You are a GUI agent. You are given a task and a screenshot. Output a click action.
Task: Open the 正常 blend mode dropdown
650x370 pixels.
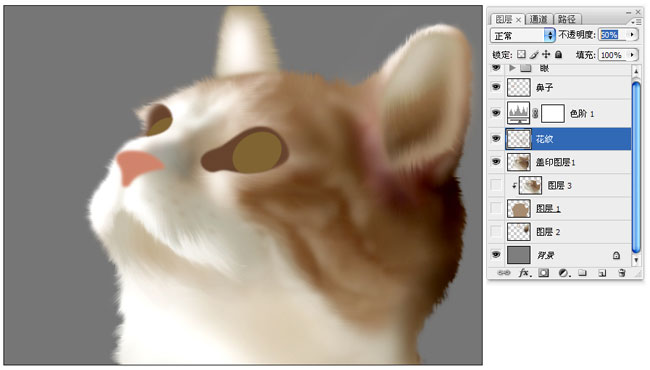tap(522, 36)
